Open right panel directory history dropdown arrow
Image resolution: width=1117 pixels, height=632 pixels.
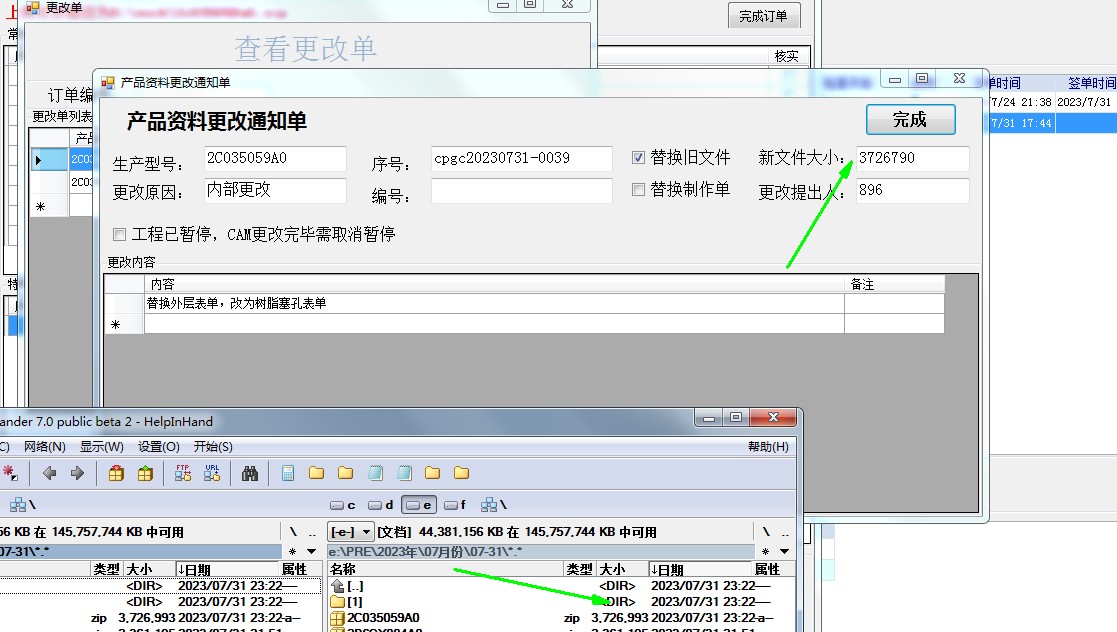(x=784, y=551)
